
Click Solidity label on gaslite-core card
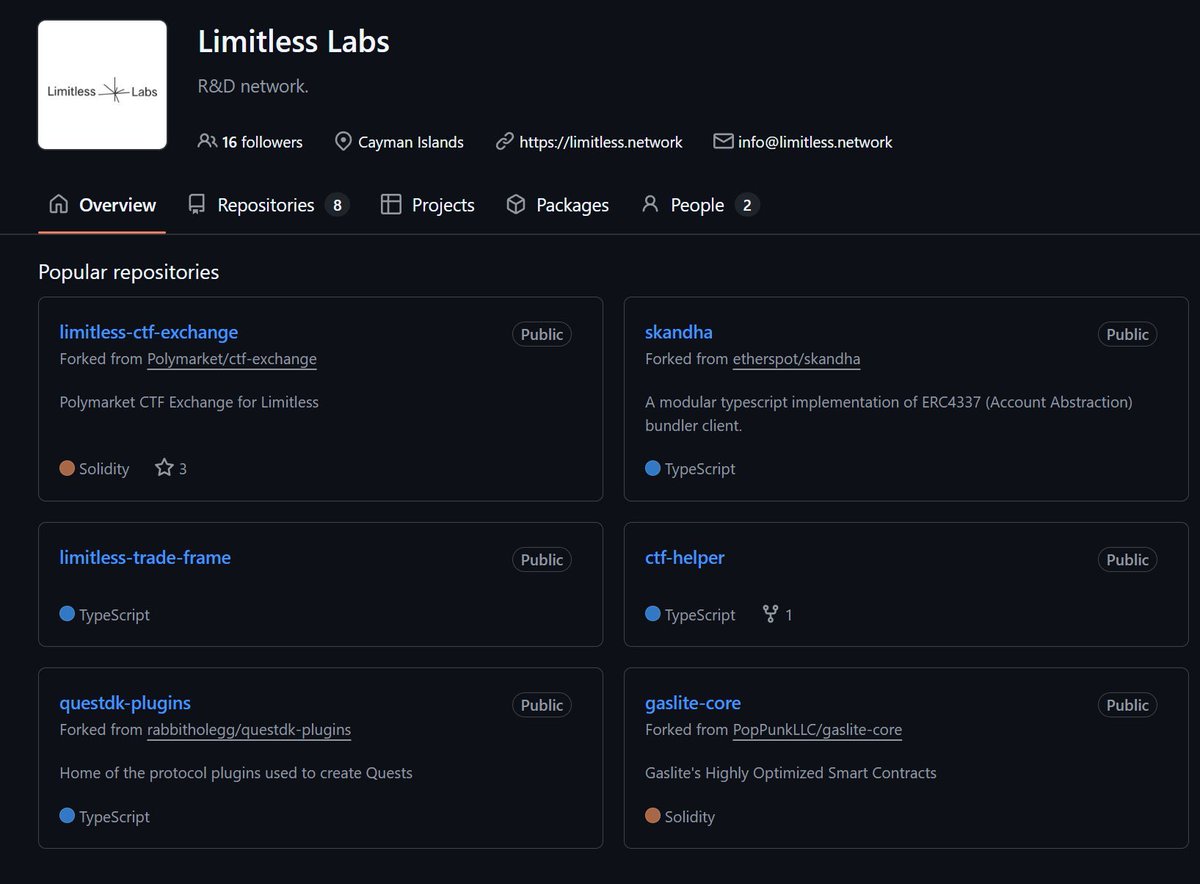[690, 817]
